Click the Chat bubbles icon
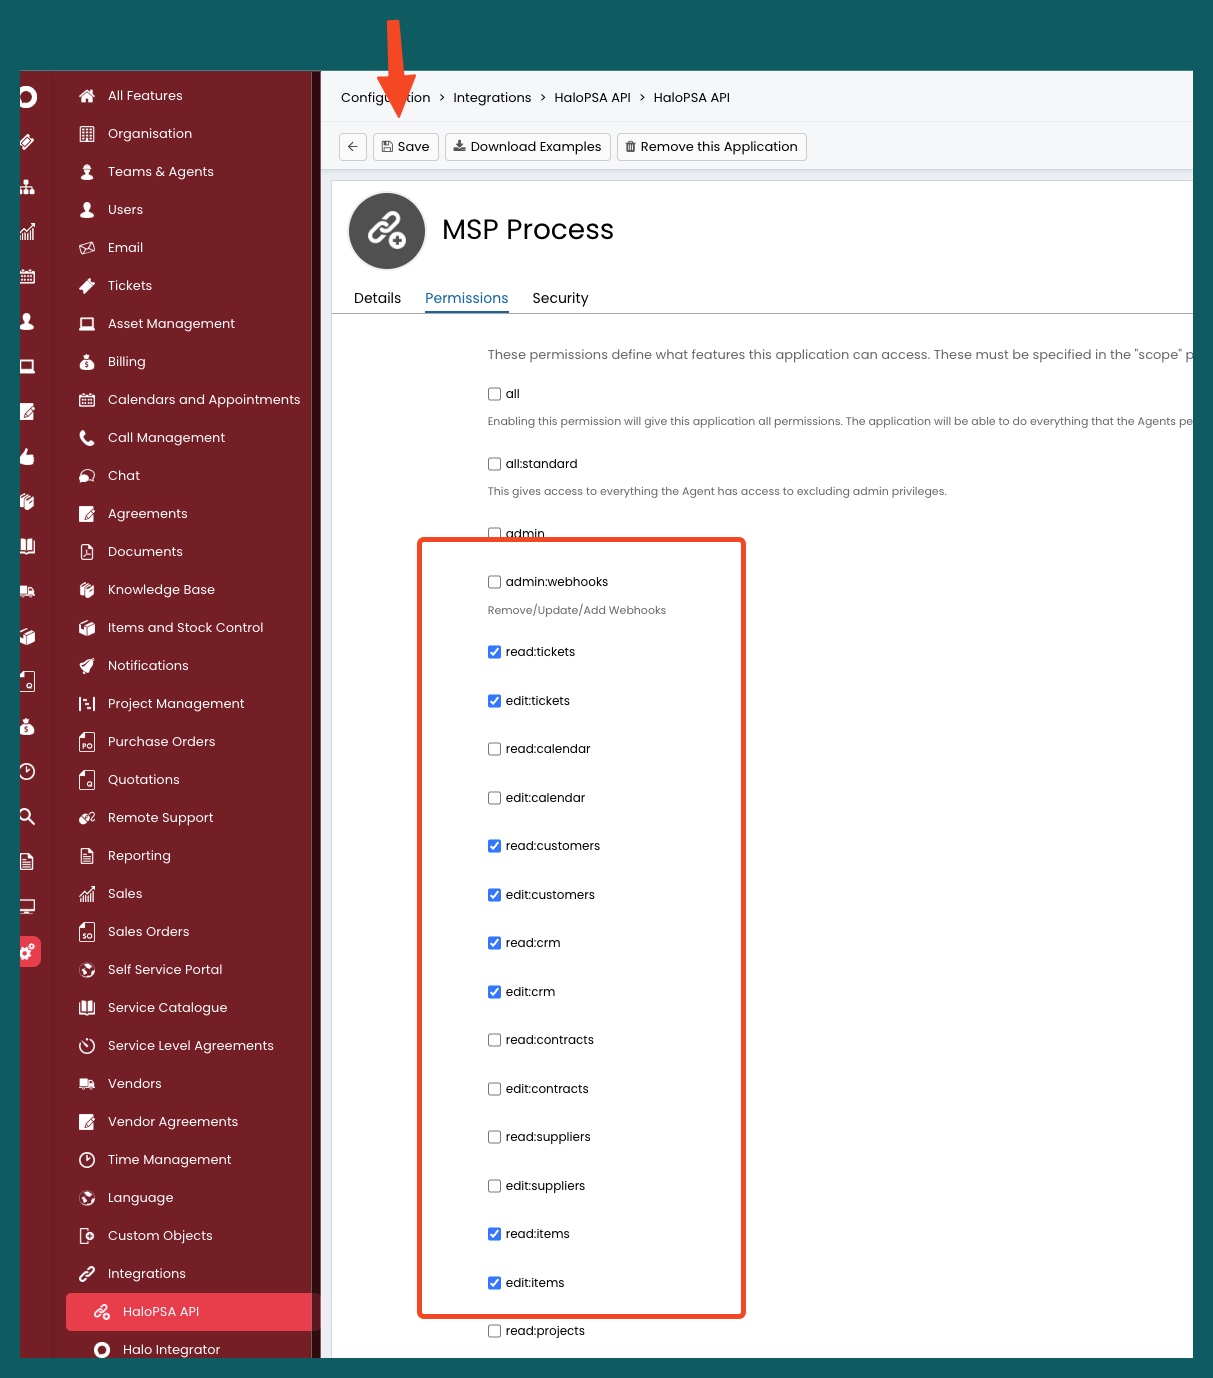Viewport: 1213px width, 1378px height. pos(87,476)
